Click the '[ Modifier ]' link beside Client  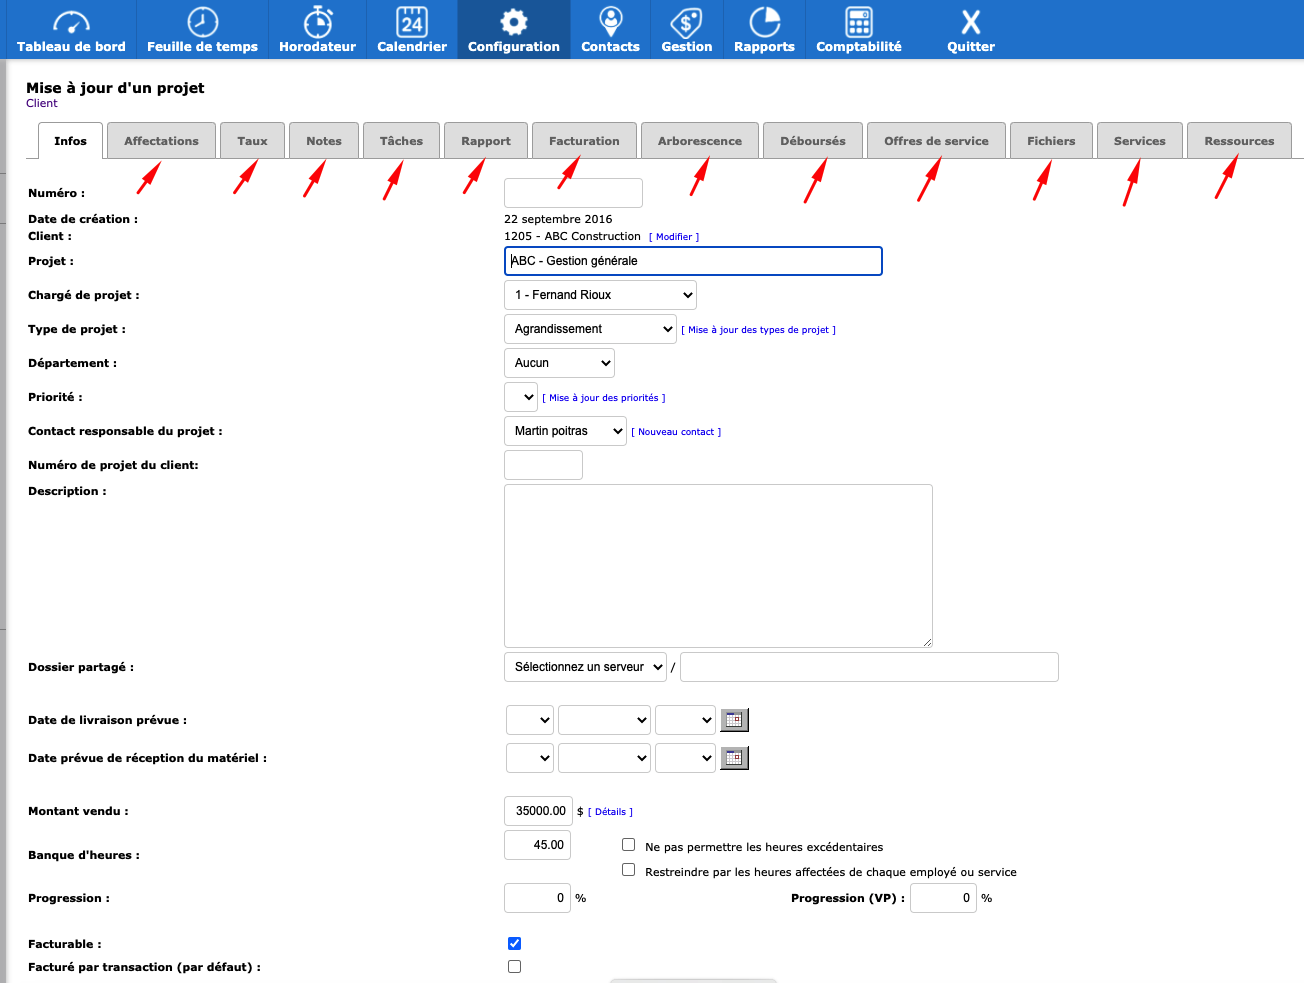click(x=674, y=236)
